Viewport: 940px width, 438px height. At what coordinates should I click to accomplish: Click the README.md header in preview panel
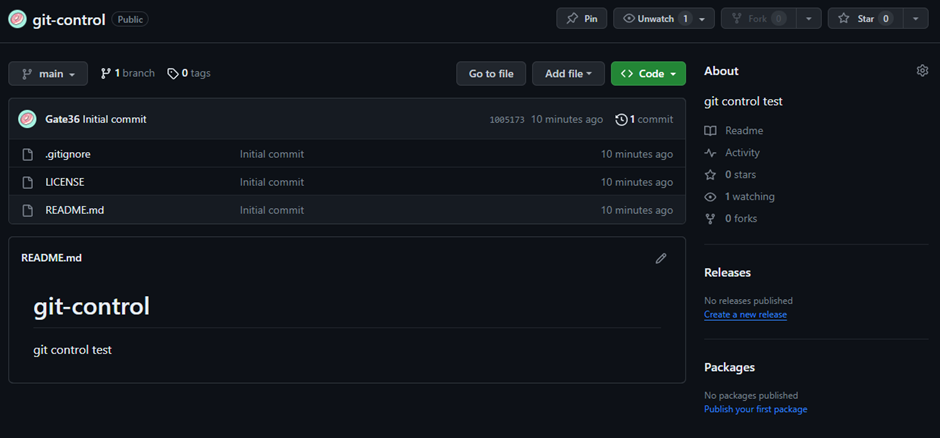pyautogui.click(x=52, y=258)
